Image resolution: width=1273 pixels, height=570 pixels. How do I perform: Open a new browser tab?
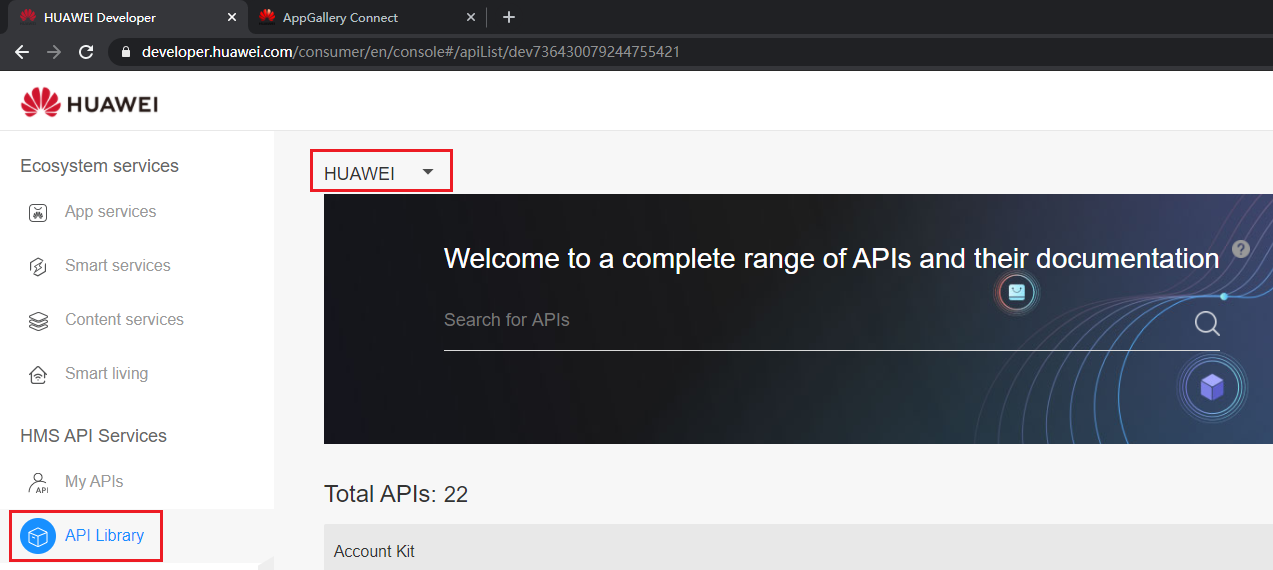[x=509, y=17]
